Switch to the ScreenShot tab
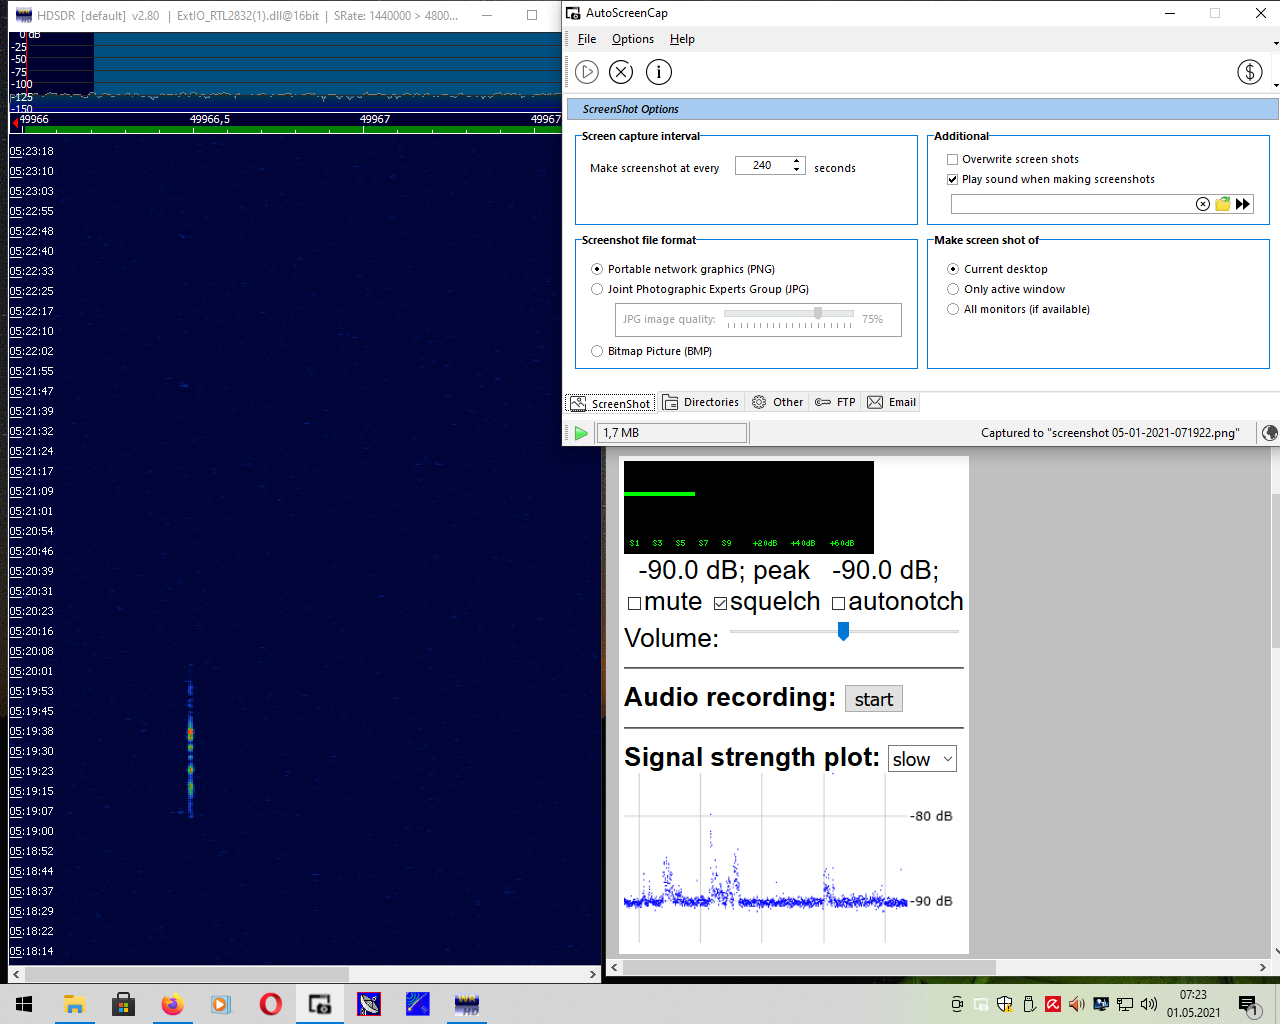Screen dimensions: 1280x1024 coord(611,403)
